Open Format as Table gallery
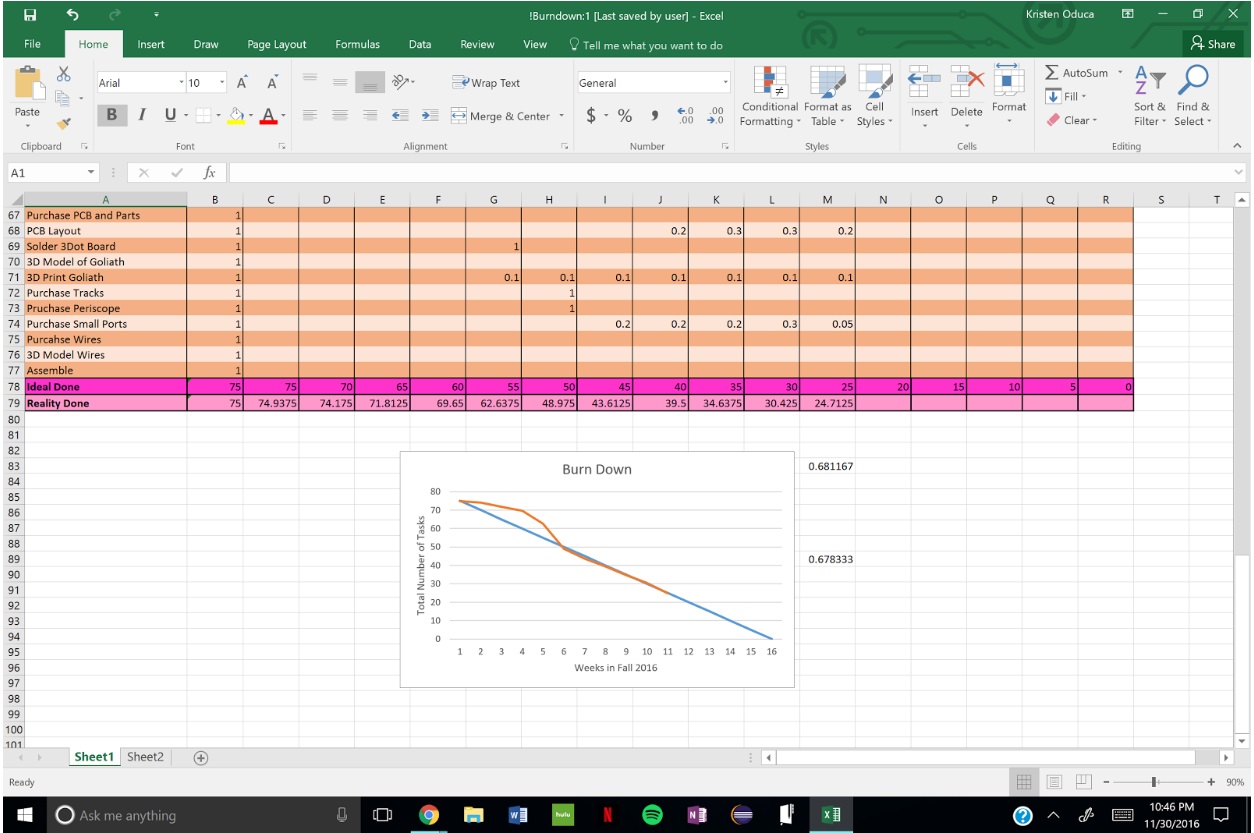Screen dimensions: 1254x833 (827, 97)
